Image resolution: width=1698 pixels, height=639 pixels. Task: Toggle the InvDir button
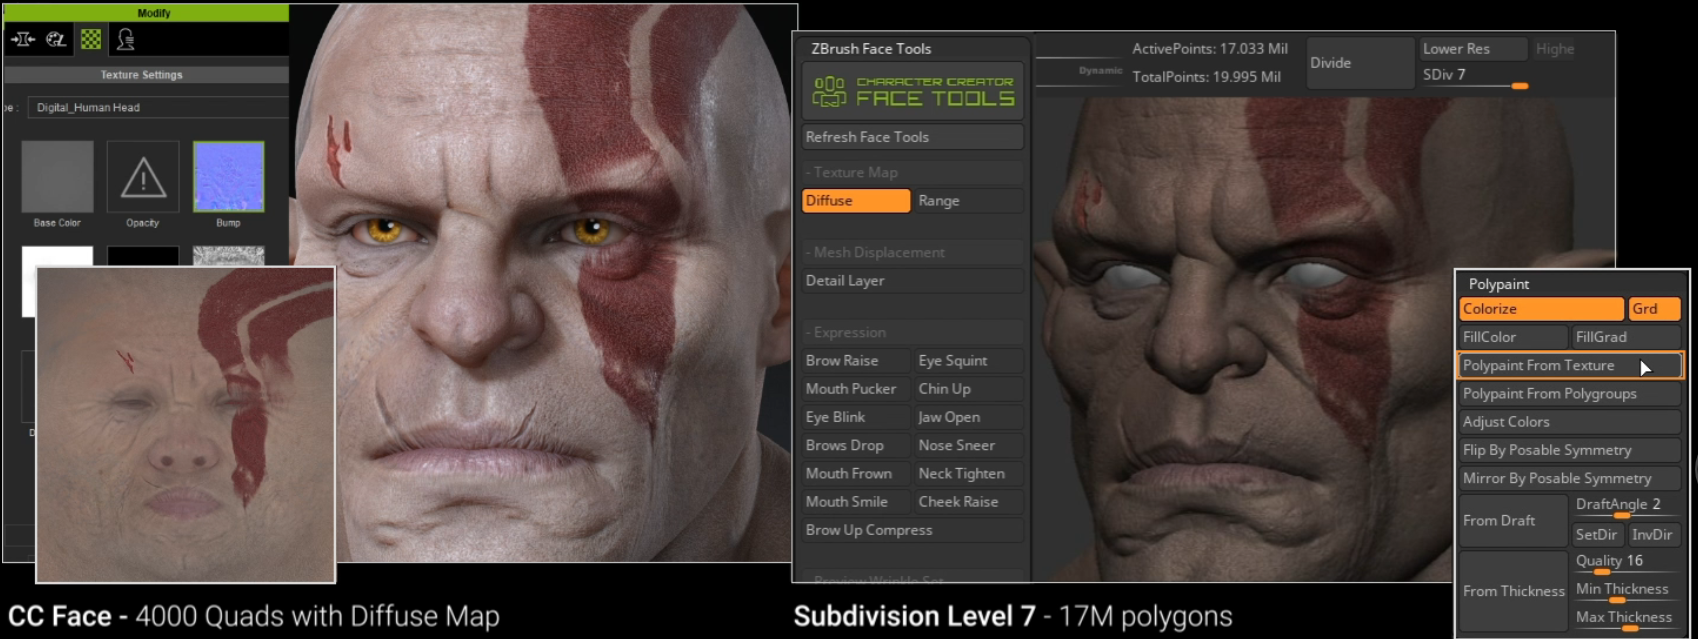coord(1653,535)
